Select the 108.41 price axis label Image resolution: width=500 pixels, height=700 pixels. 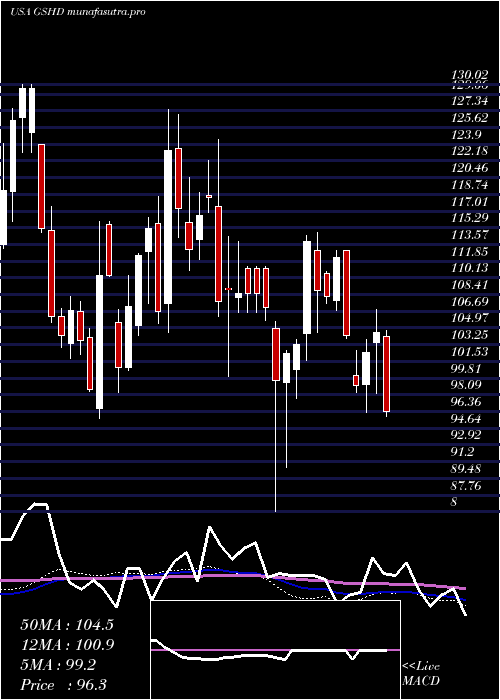[469, 285]
